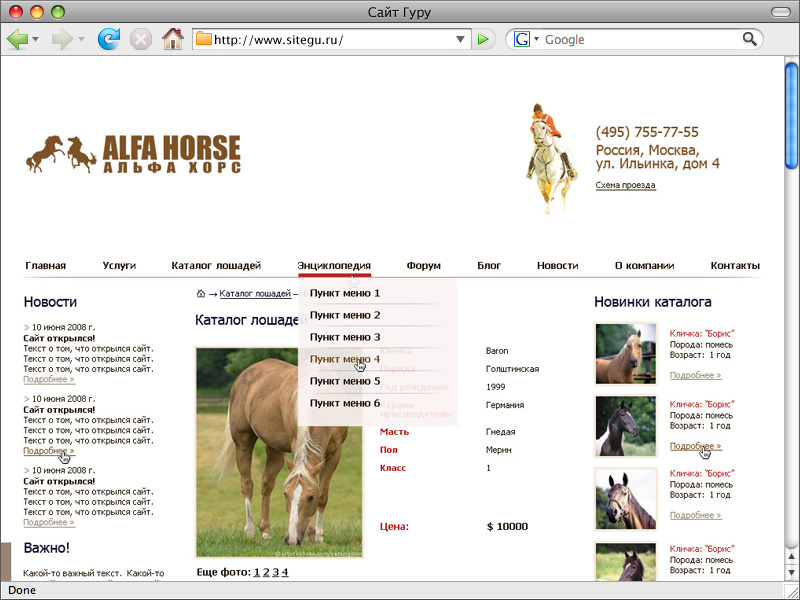Select Пункт меню 1 in the dropdown
This screenshot has width=800, height=600.
pos(345,293)
